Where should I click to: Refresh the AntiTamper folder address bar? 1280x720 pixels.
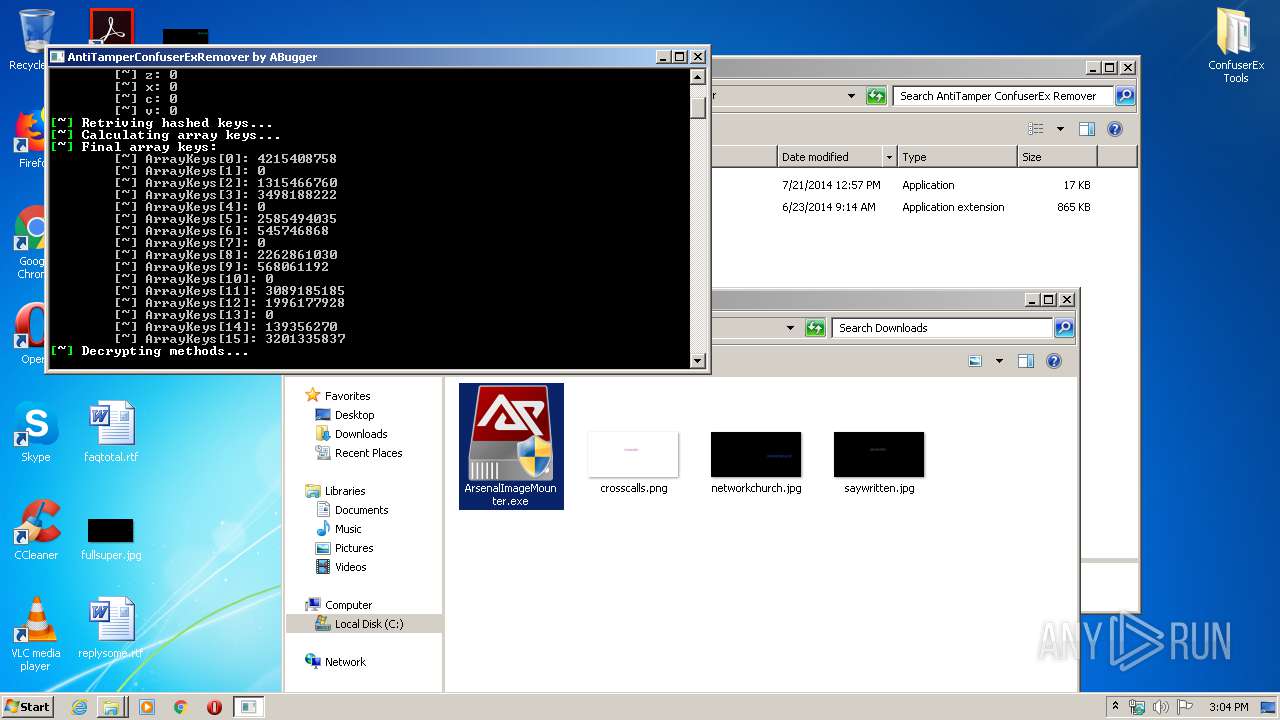coord(876,96)
